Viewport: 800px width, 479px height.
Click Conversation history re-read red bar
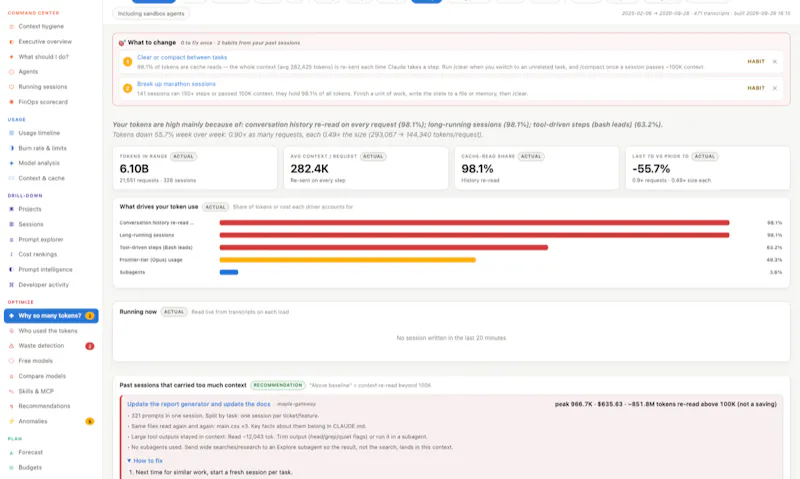pos(474,223)
